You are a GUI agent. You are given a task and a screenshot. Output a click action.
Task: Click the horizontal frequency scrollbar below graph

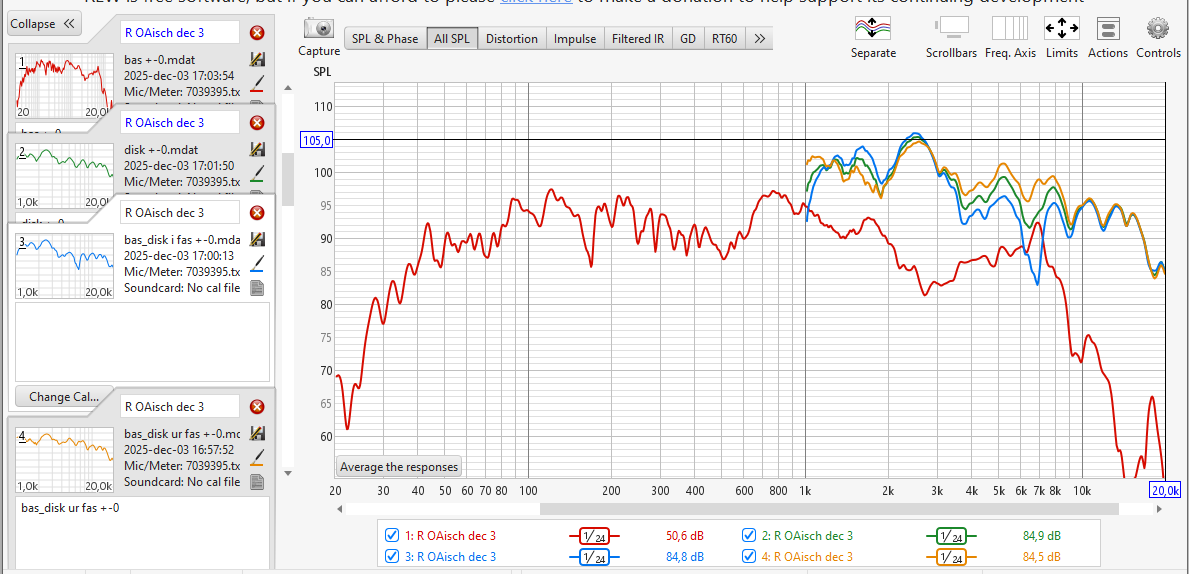click(x=740, y=509)
